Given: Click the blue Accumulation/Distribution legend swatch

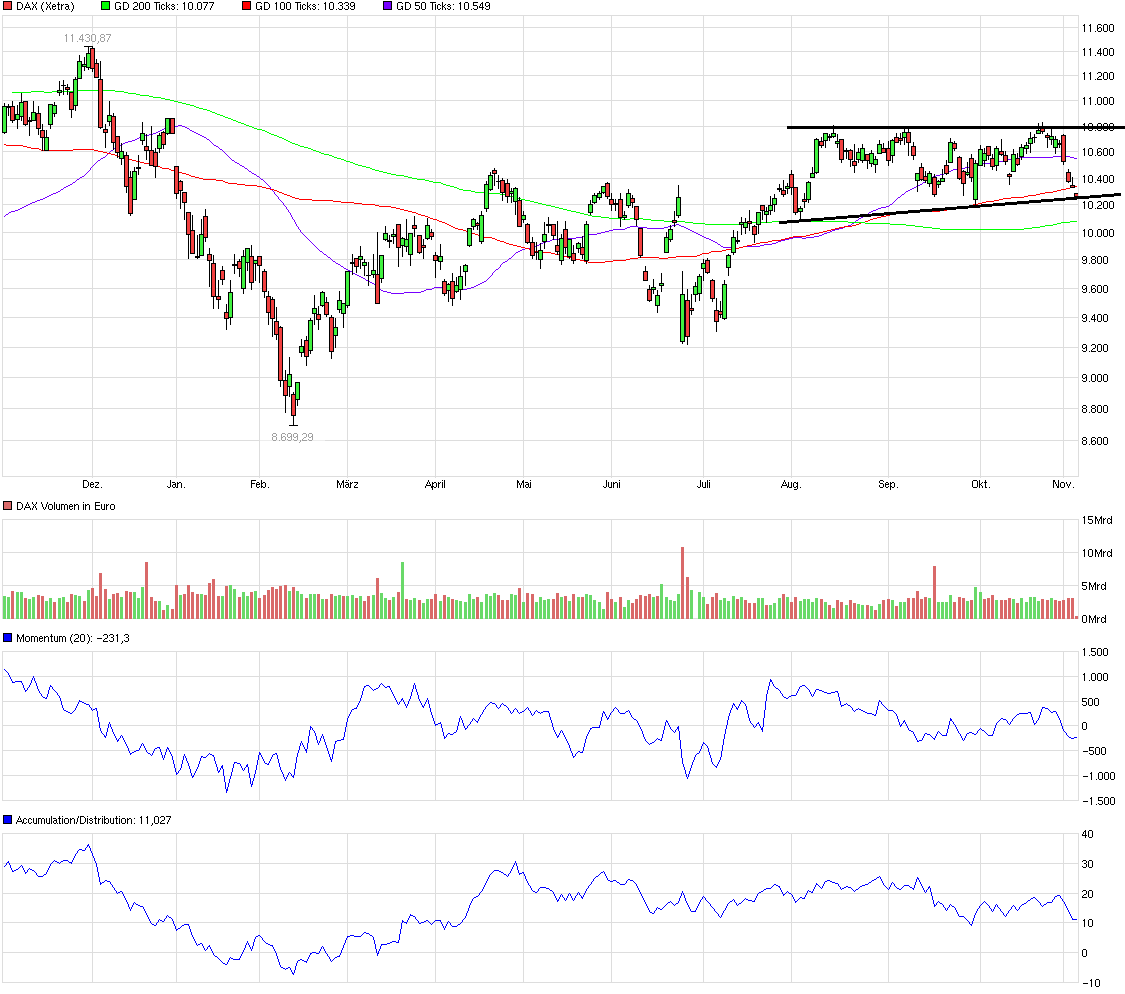Looking at the screenshot, I should point(8,820).
